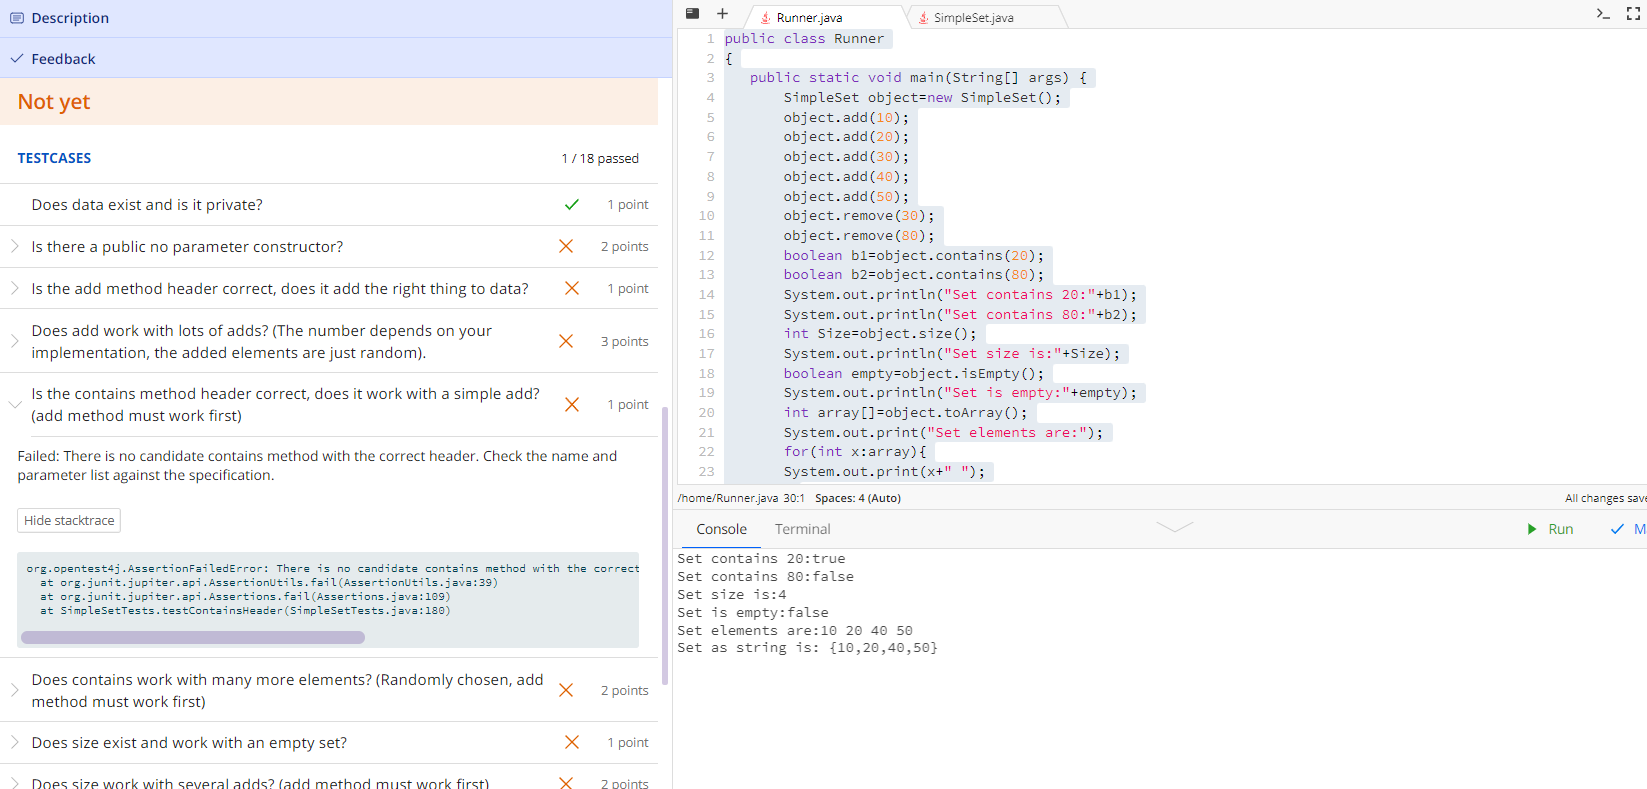Click the code line 'object.remove(30);'

pyautogui.click(x=859, y=216)
